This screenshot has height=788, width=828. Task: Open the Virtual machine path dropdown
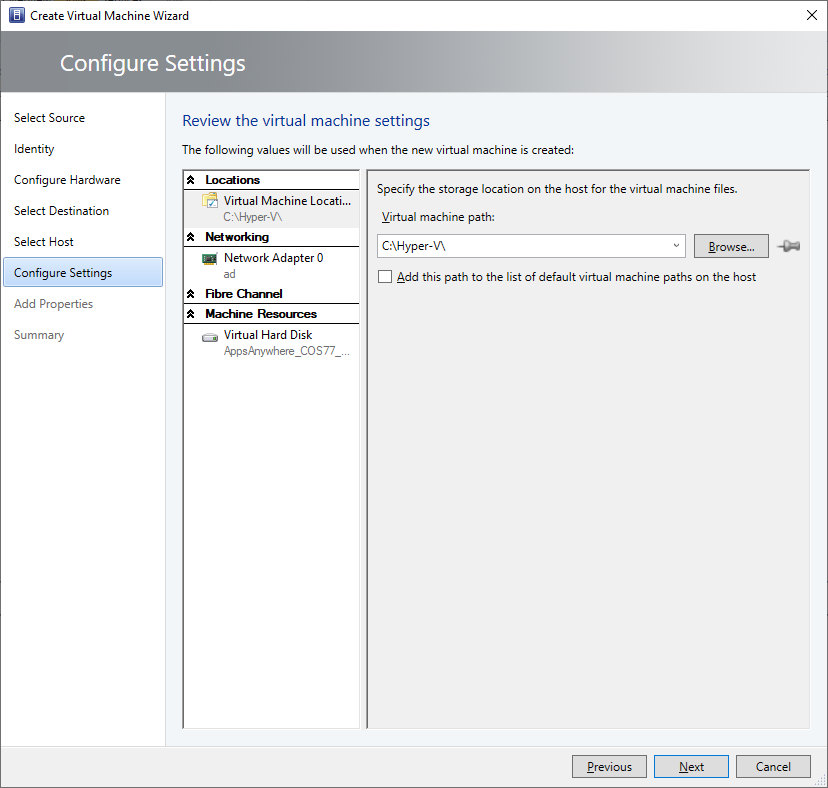click(676, 246)
